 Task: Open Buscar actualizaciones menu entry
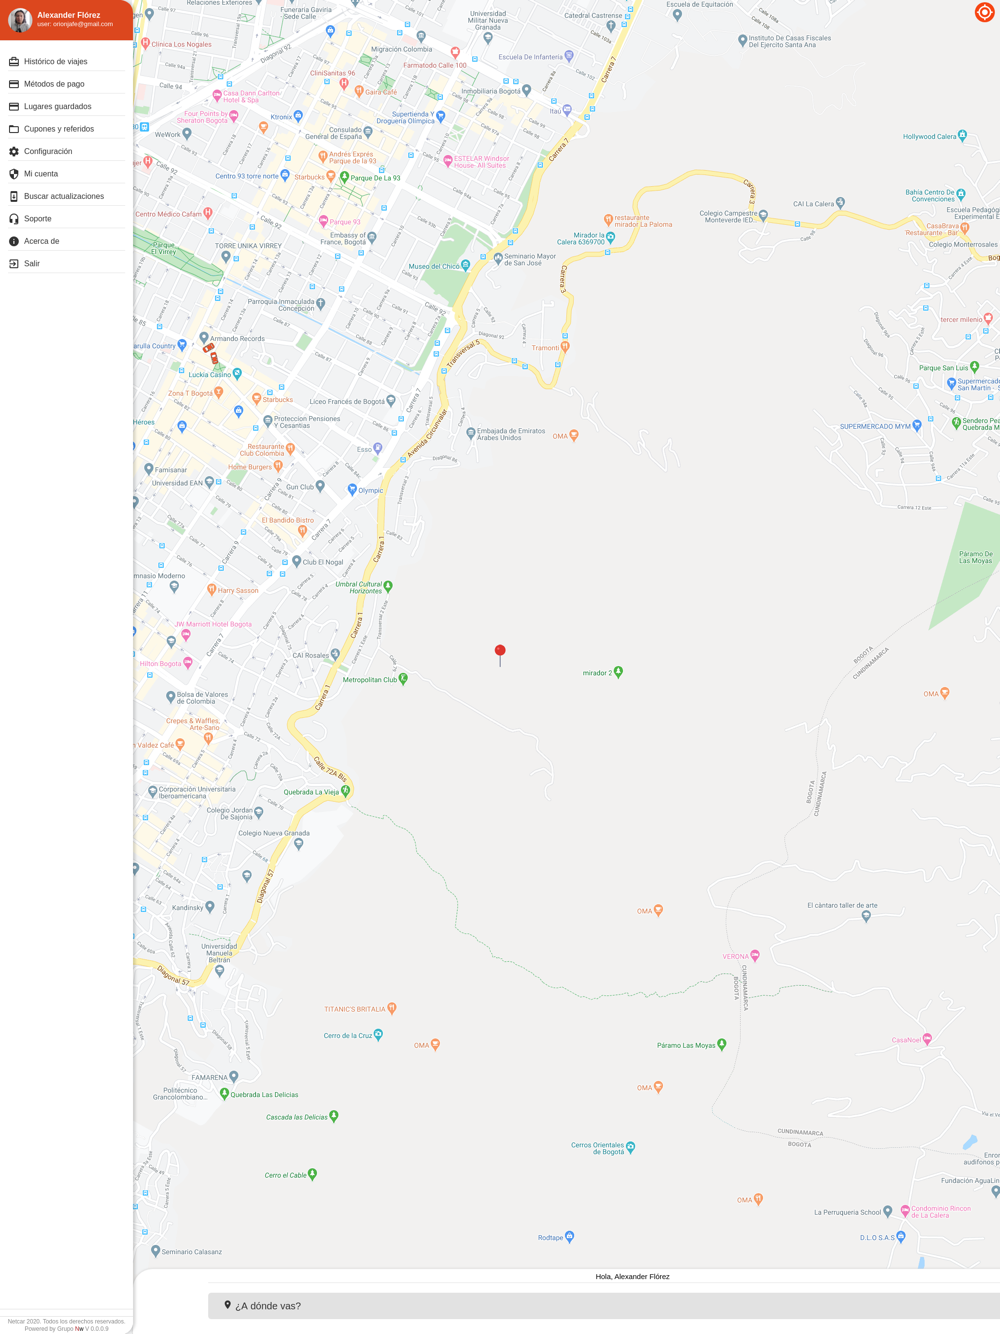66,196
